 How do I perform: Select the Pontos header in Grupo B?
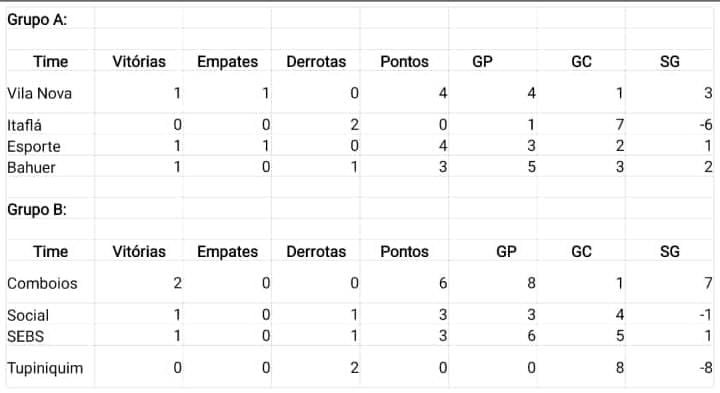pos(404,252)
